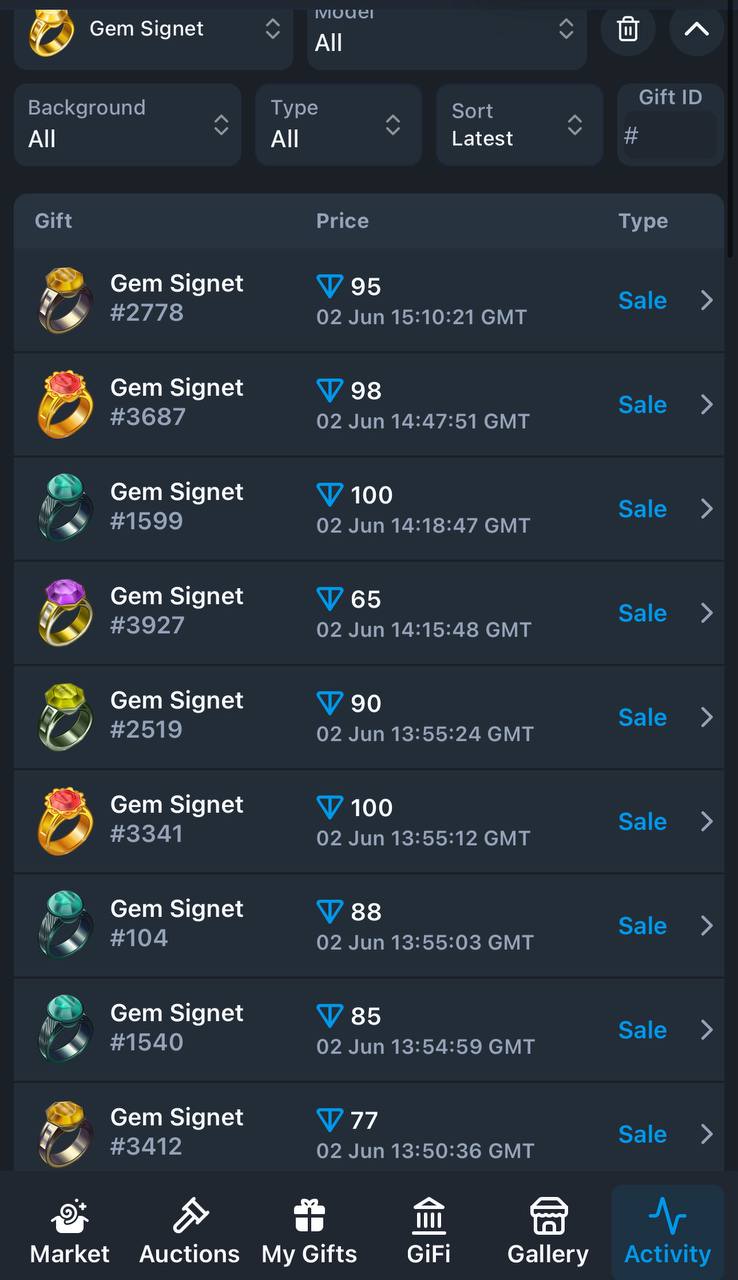738x1280 pixels.
Task: Focus the Gift ID input field
Action: pyautogui.click(x=670, y=135)
